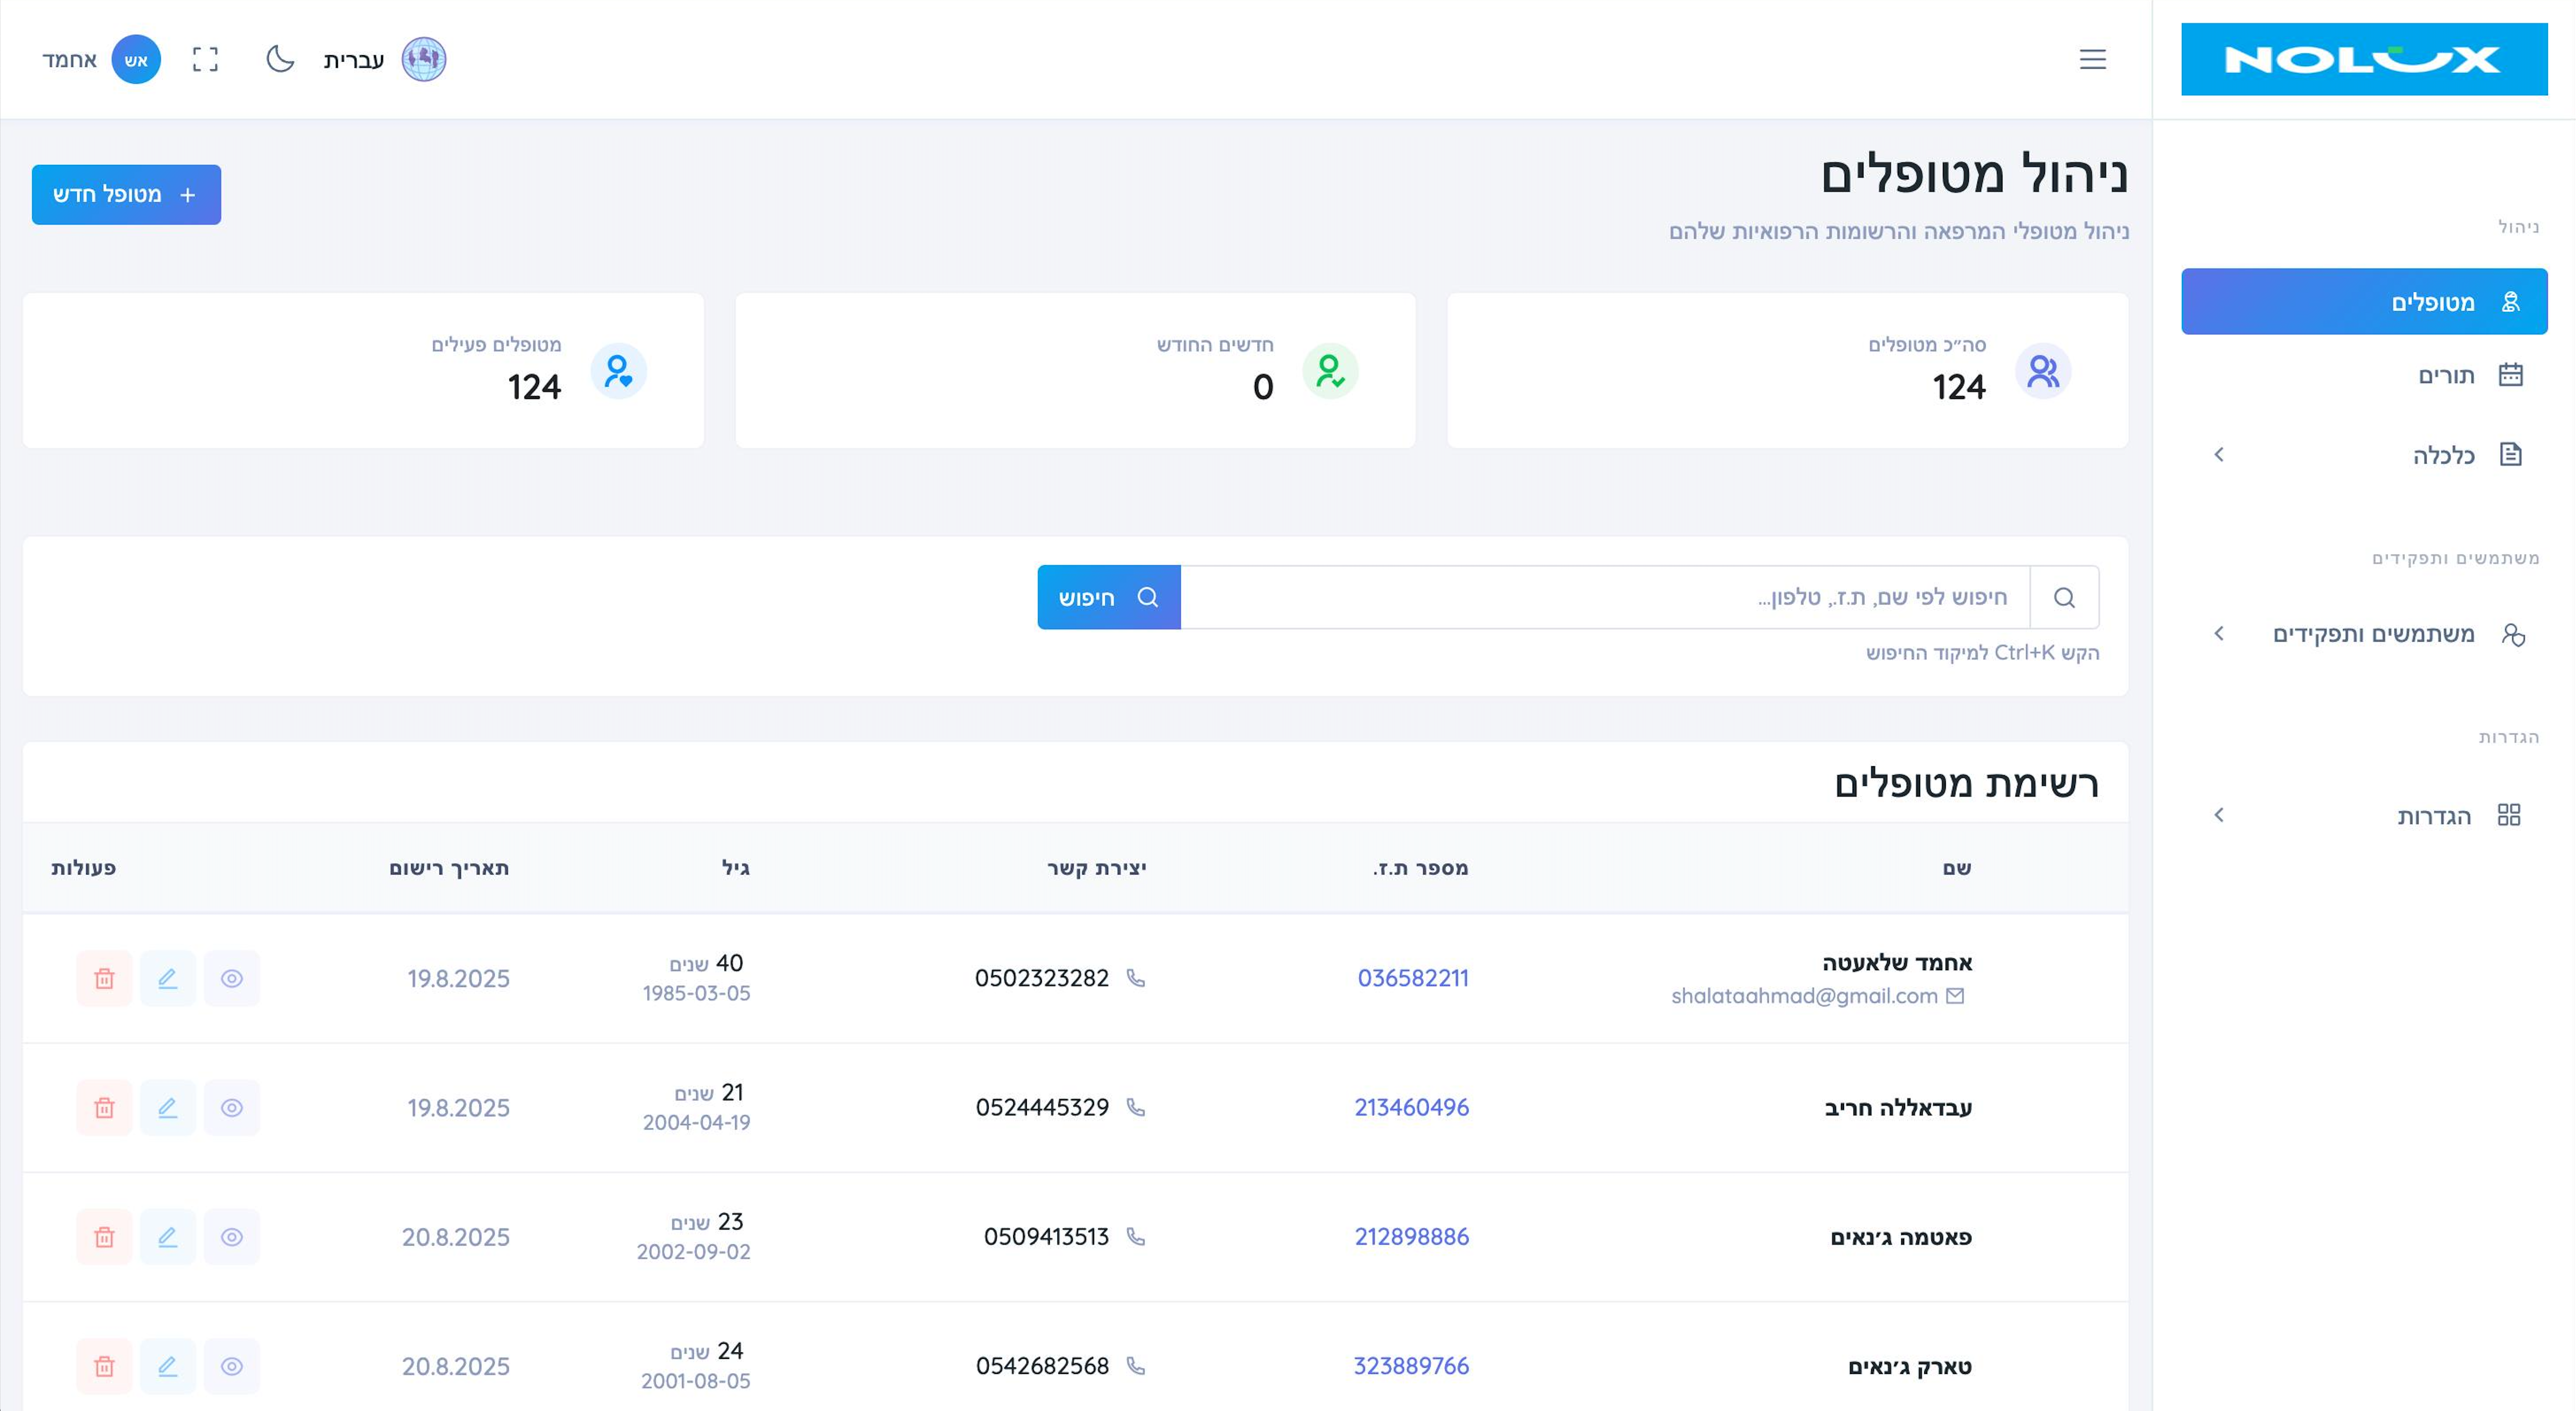Delete patient פאטמה ג'נאים using trash icon
Viewport: 2576px width, 1411px height.
(x=104, y=1237)
